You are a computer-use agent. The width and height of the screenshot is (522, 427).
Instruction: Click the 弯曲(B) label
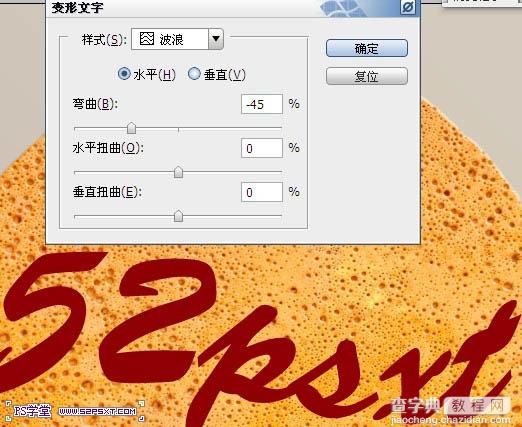(x=95, y=104)
